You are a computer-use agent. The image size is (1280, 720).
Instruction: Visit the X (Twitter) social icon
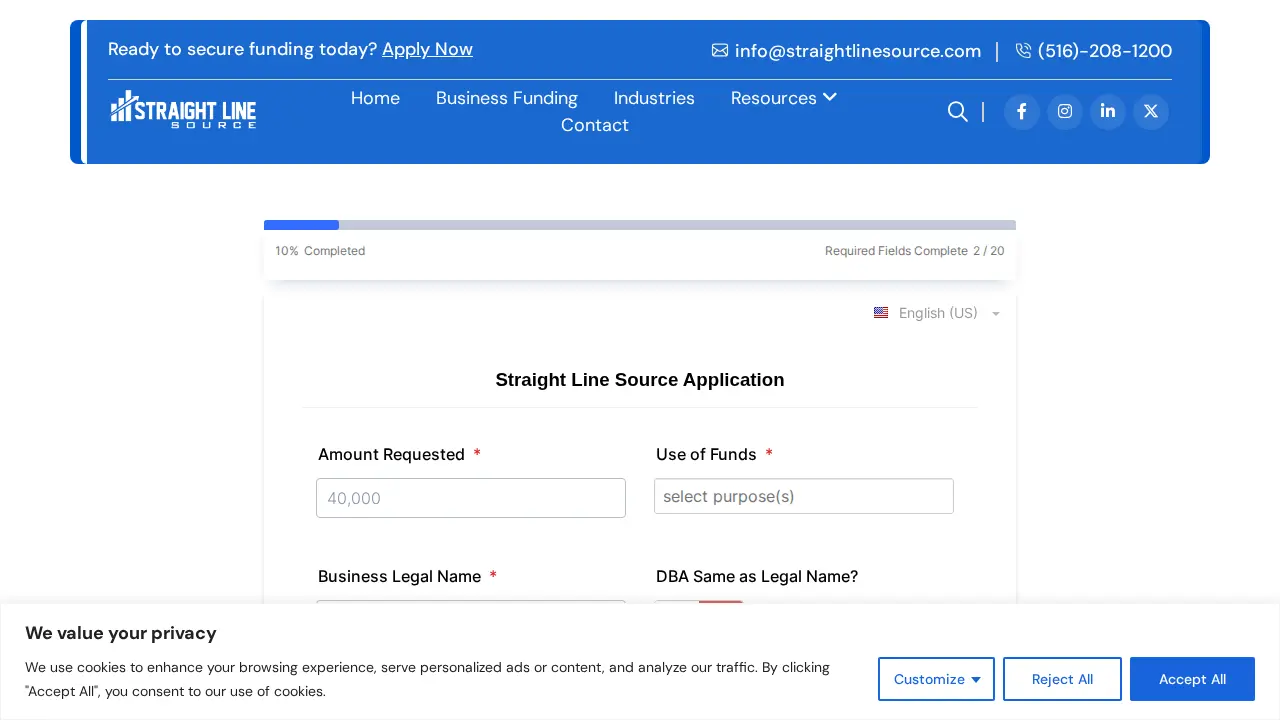pyautogui.click(x=1151, y=112)
